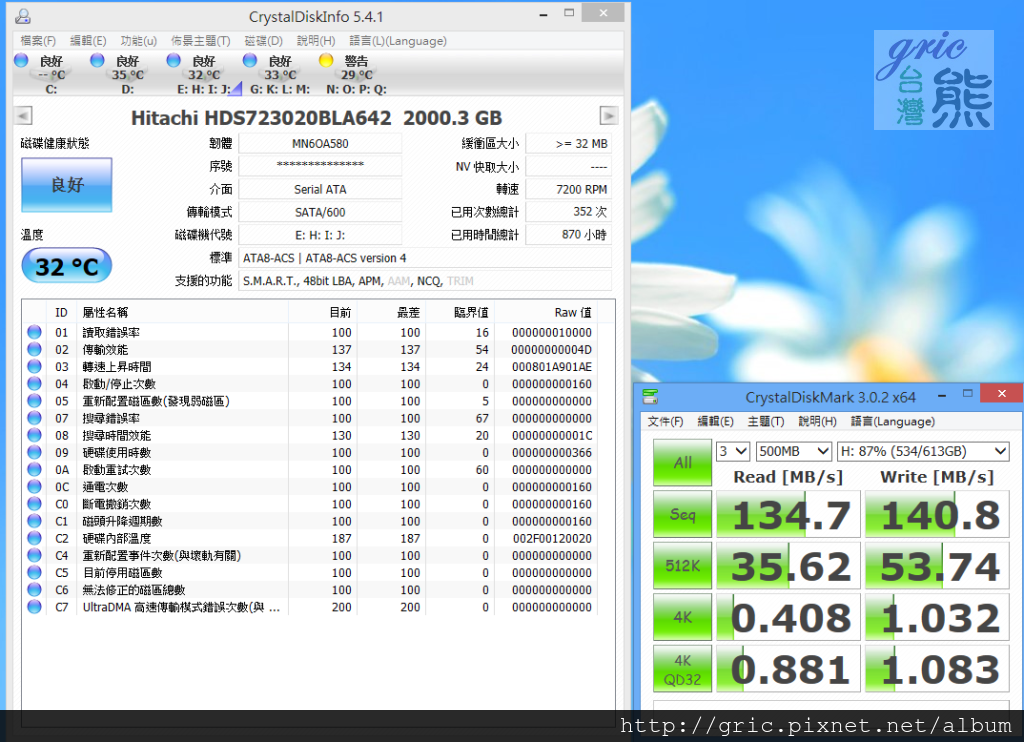The image size is (1024, 742).
Task: Click raw value 002F00120020 in C2 row
Action: 552,538
